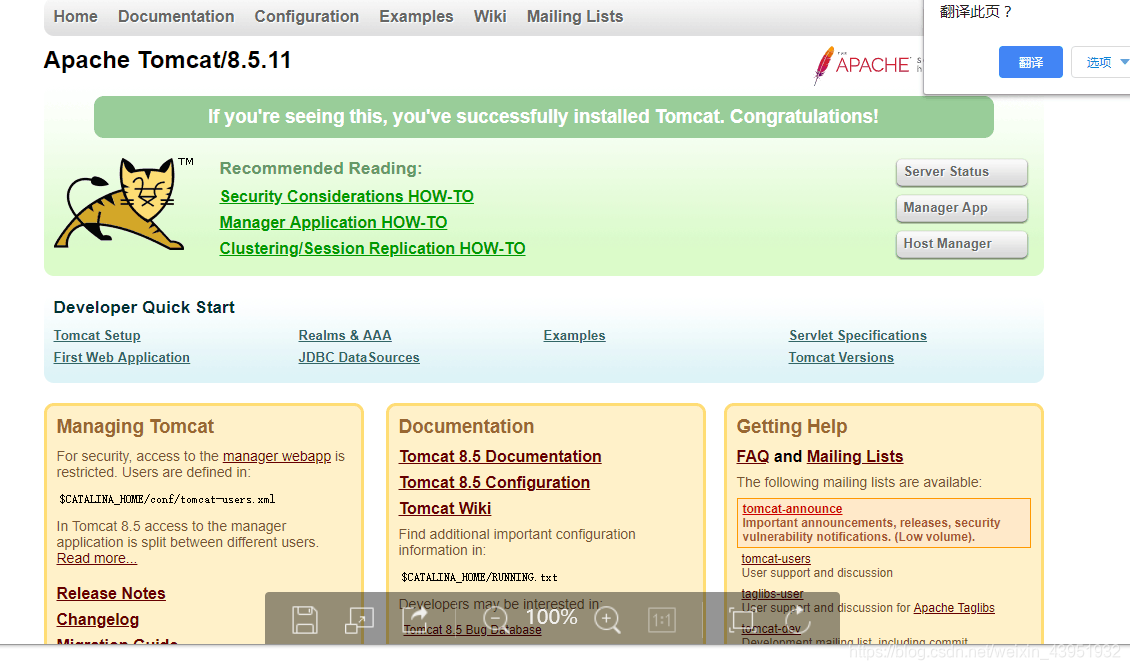The width and height of the screenshot is (1130, 670).
Task: Click the pop-out window icon in the image toolbar
Action: pos(359,620)
